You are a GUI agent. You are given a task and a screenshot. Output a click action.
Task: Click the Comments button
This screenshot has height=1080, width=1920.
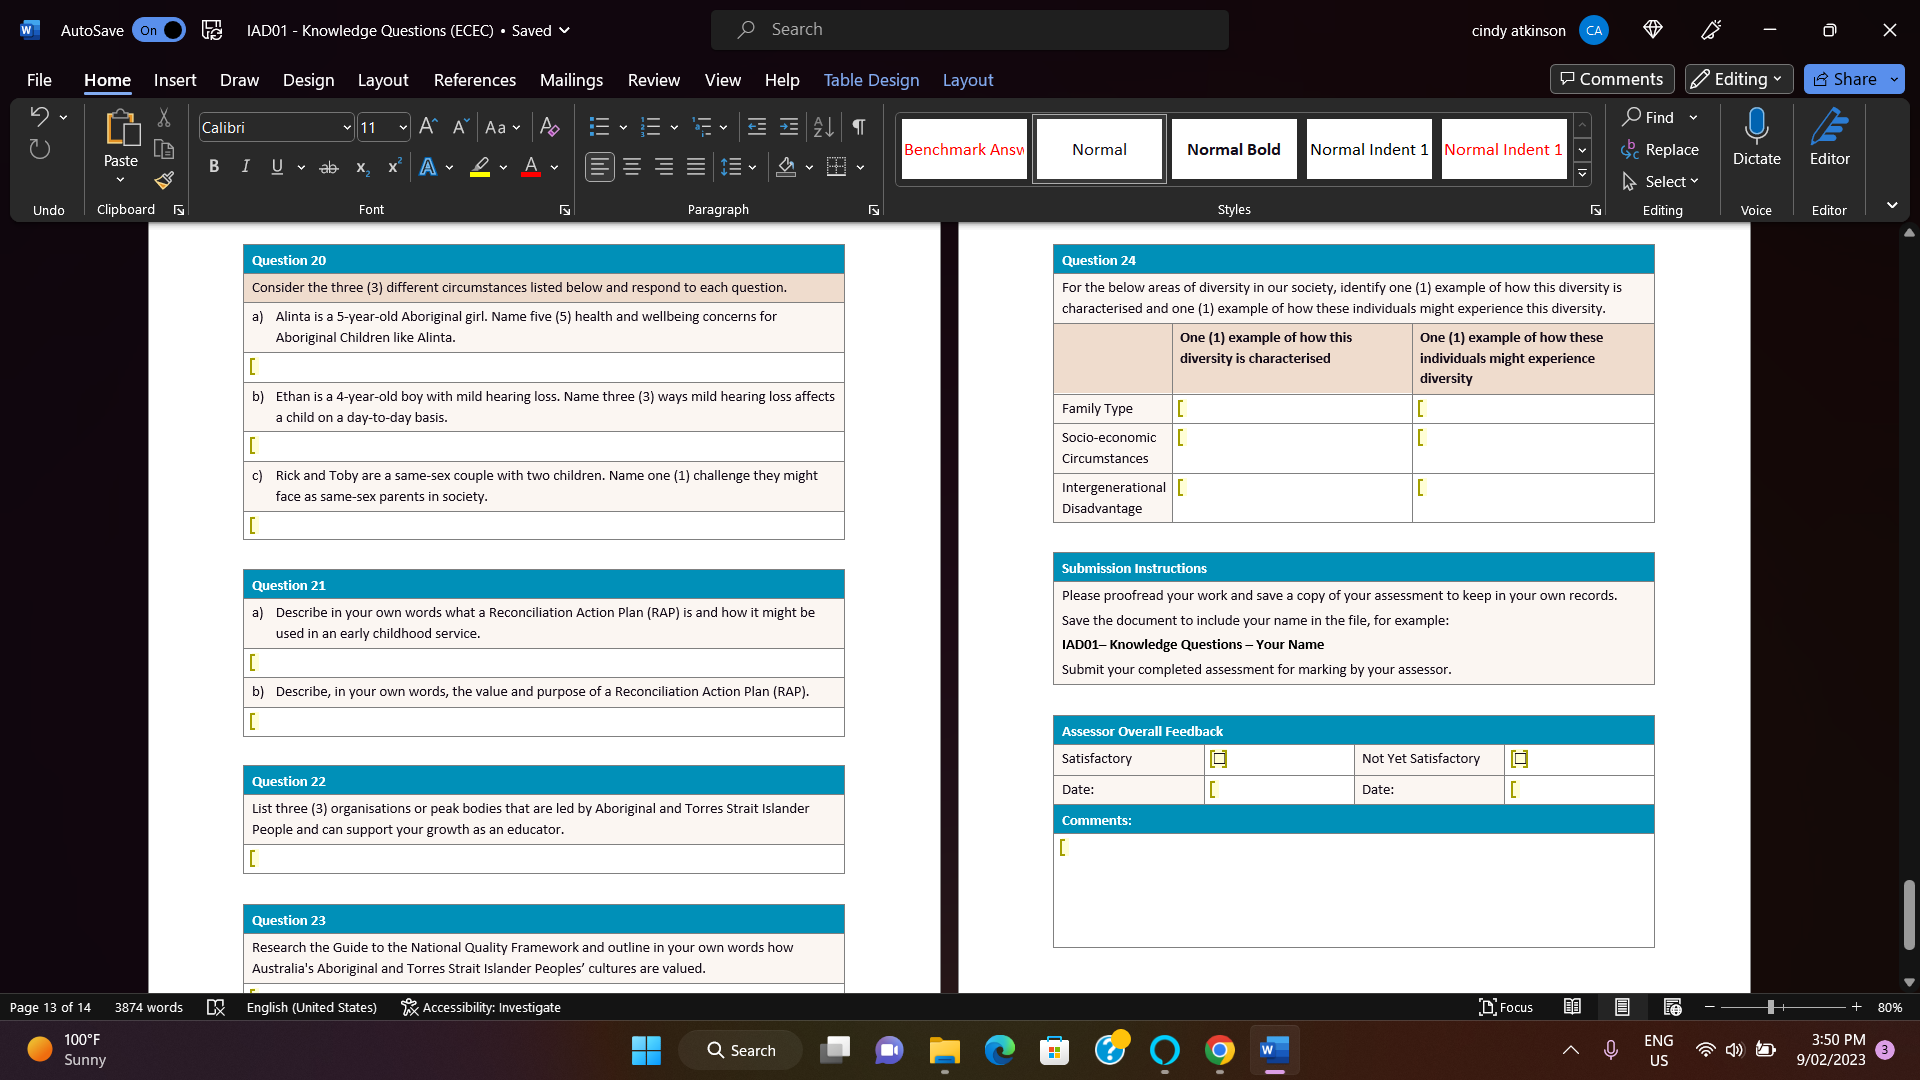coord(1611,79)
